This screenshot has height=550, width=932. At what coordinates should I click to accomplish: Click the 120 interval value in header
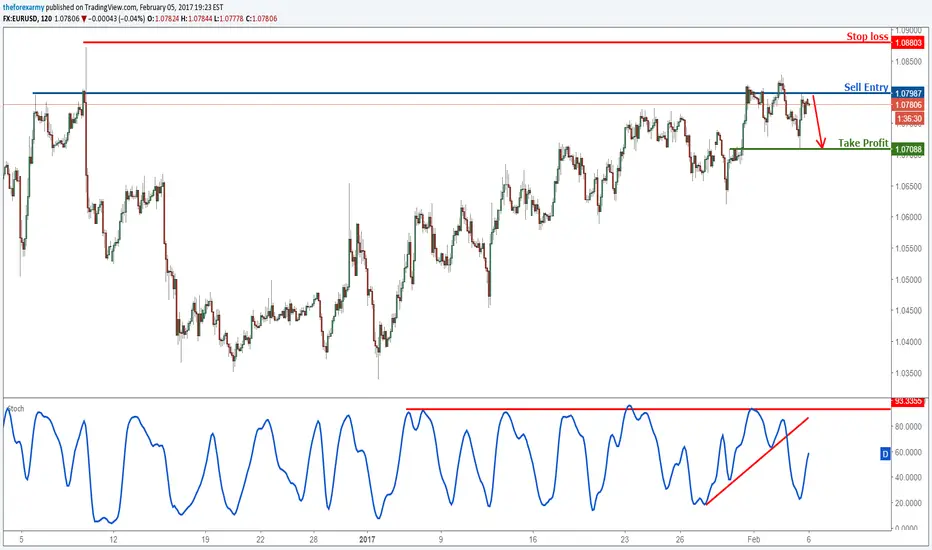tap(46, 18)
